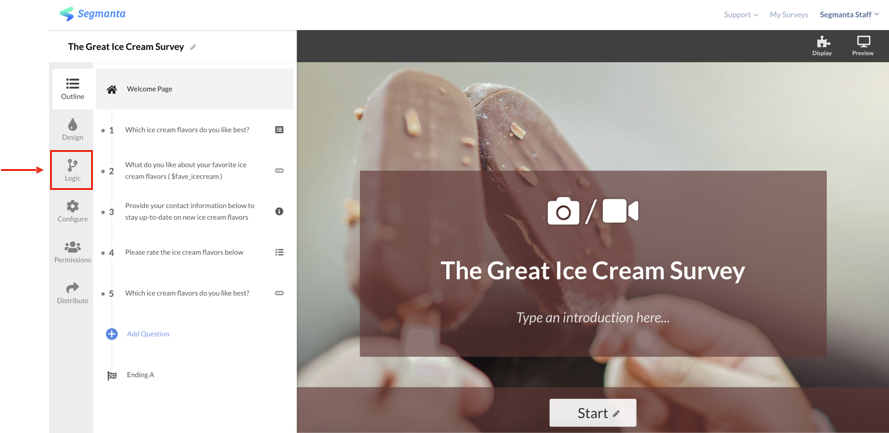Expand the Support dropdown menu
Viewport: 889px width, 433px height.
coord(740,15)
